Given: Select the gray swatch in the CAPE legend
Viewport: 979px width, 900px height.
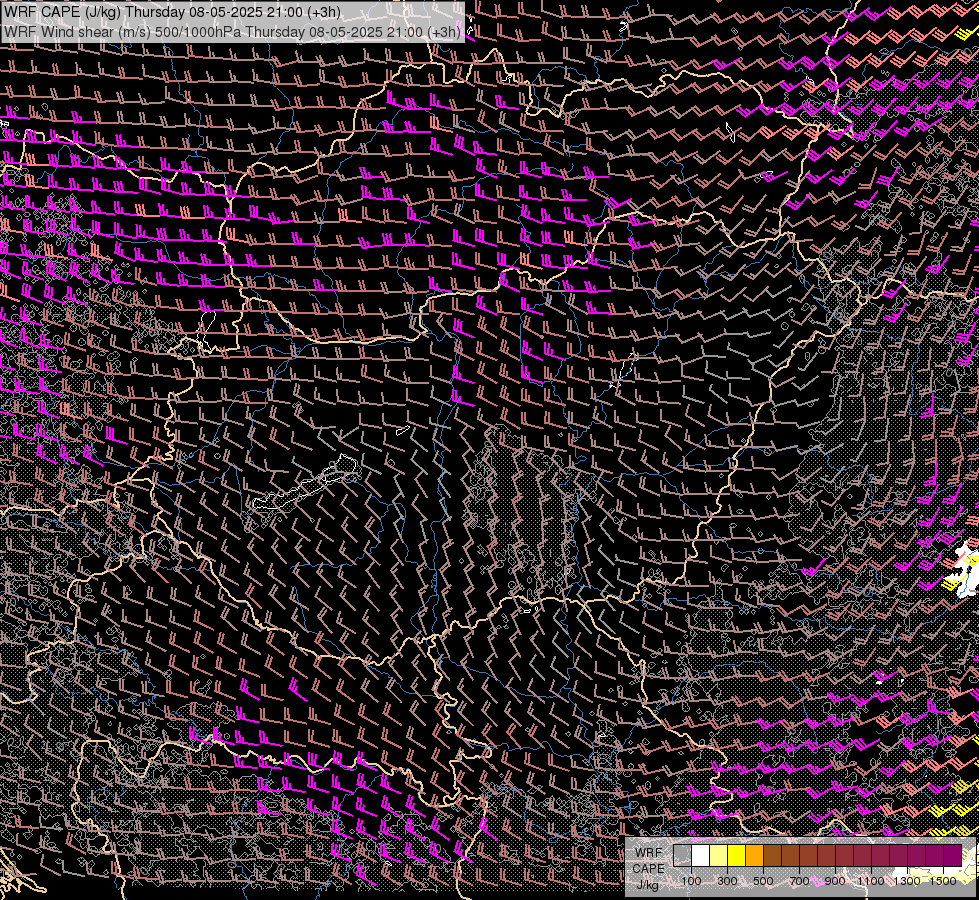Looking at the screenshot, I should [682, 856].
